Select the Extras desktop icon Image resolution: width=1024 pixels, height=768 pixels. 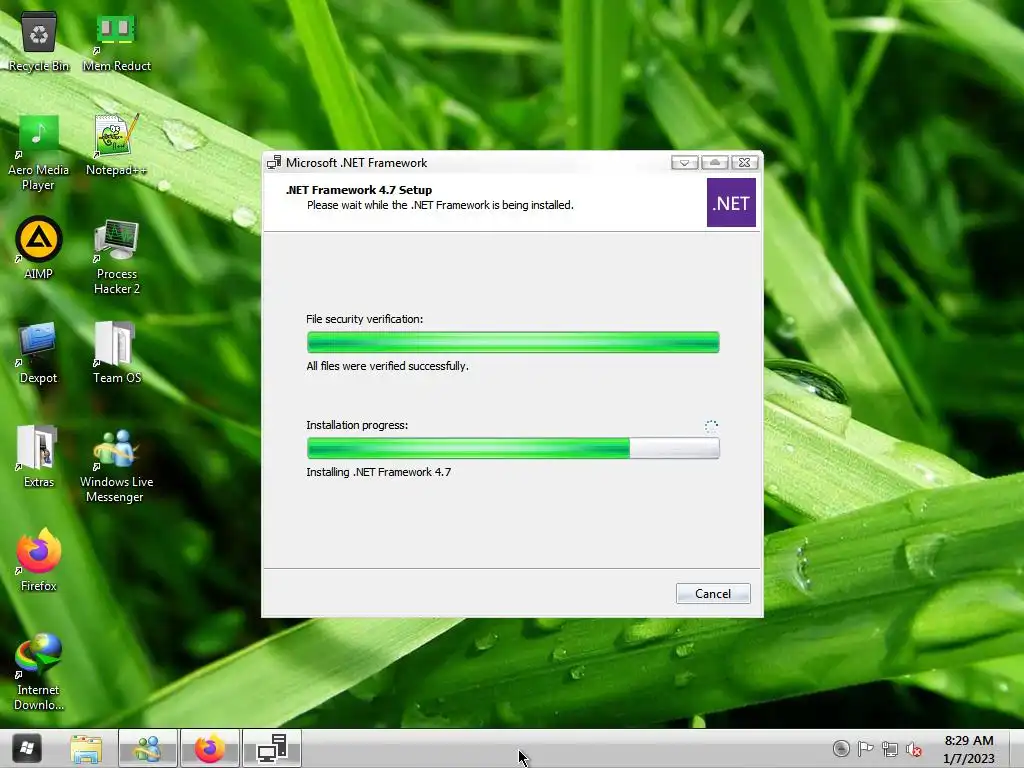[x=39, y=456]
